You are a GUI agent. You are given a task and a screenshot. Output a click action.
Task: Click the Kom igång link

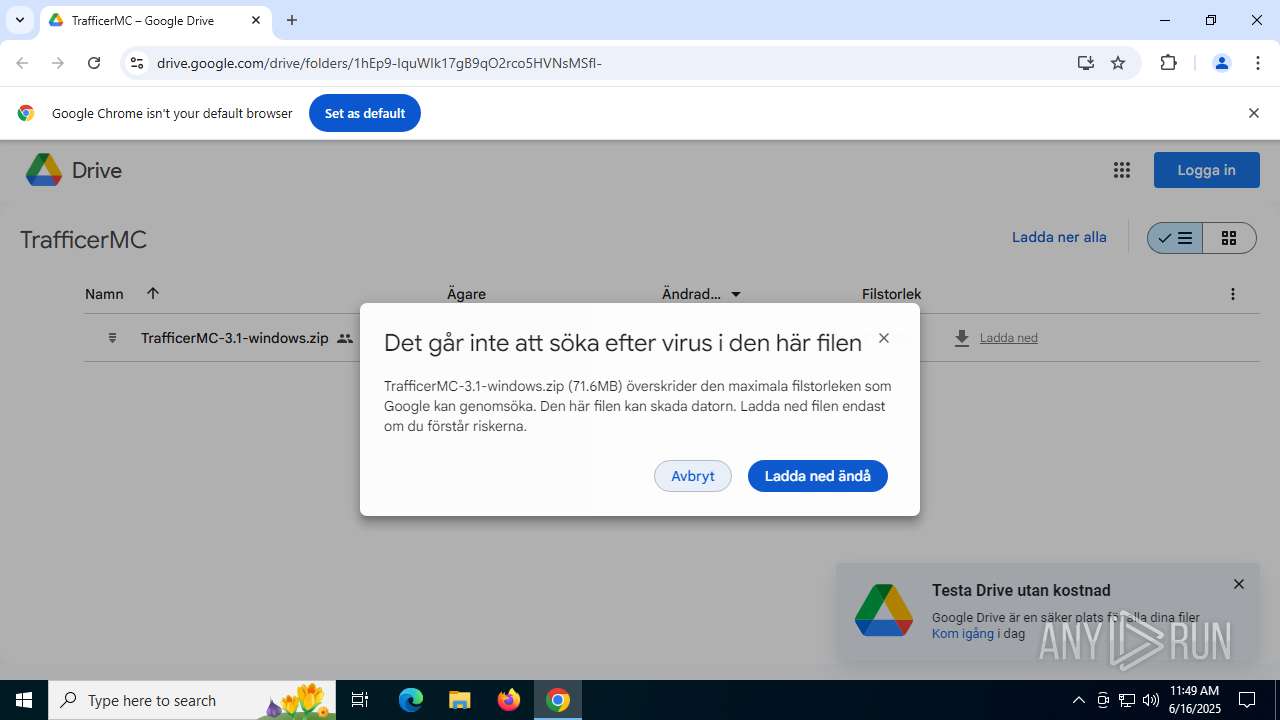[963, 633]
